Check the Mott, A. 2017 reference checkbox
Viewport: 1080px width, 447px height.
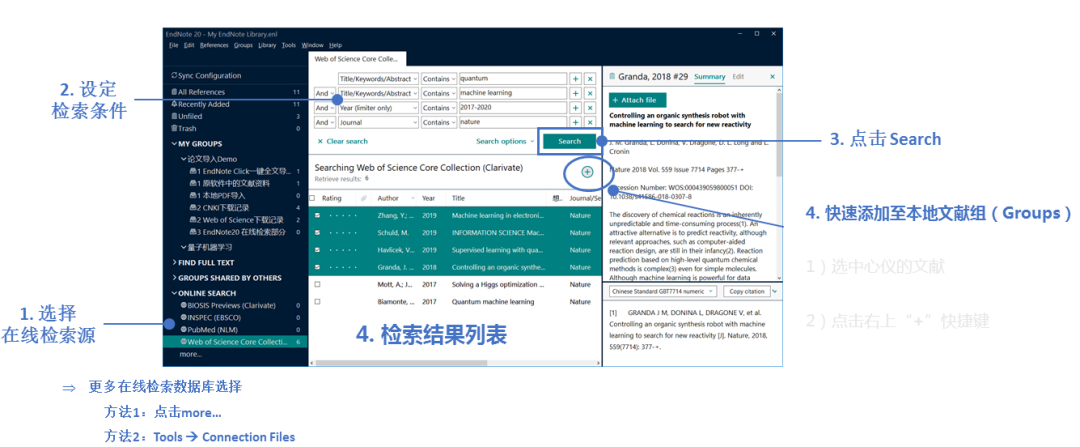pos(317,284)
